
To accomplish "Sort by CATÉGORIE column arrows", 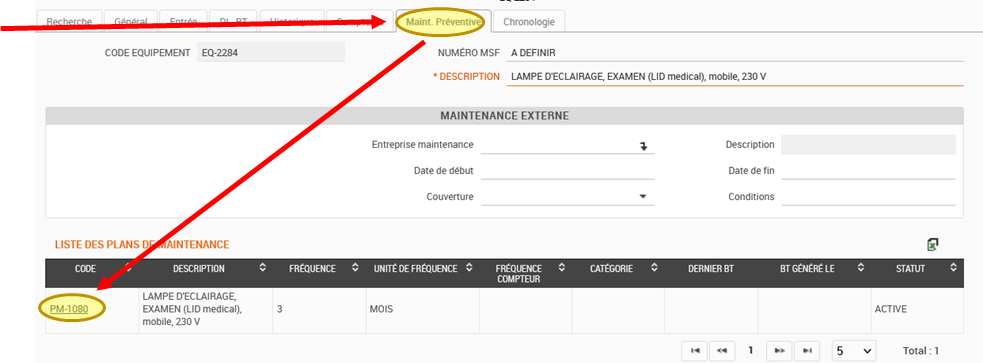I will 654,268.
